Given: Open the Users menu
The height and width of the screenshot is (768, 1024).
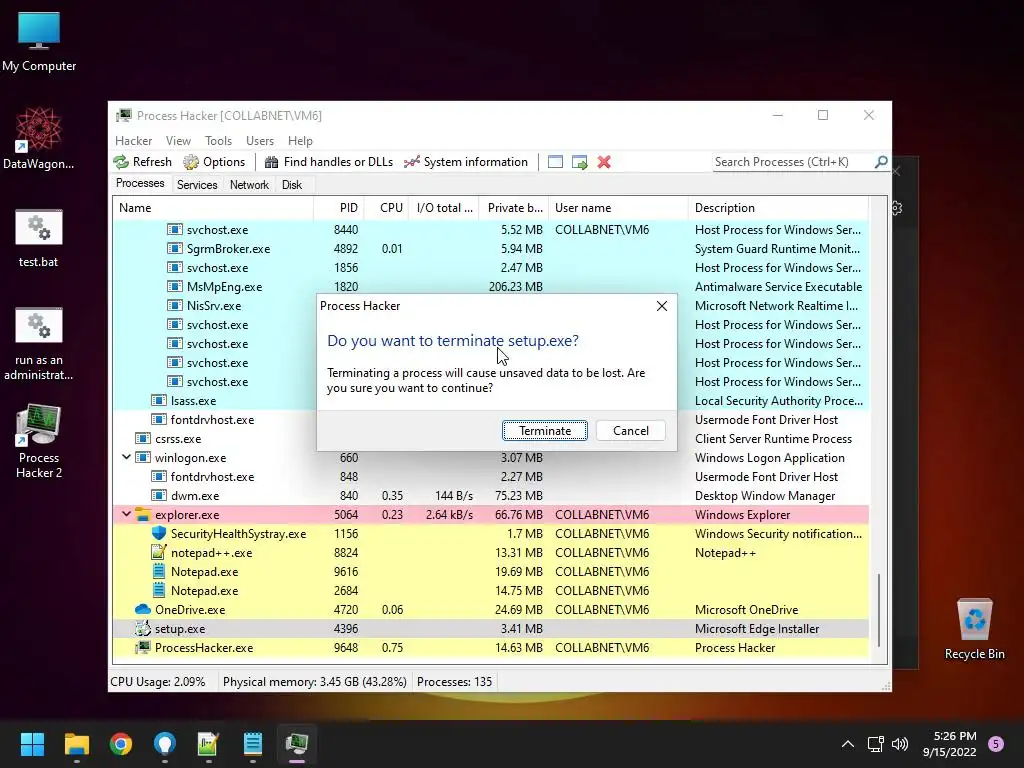Looking at the screenshot, I should [x=259, y=140].
